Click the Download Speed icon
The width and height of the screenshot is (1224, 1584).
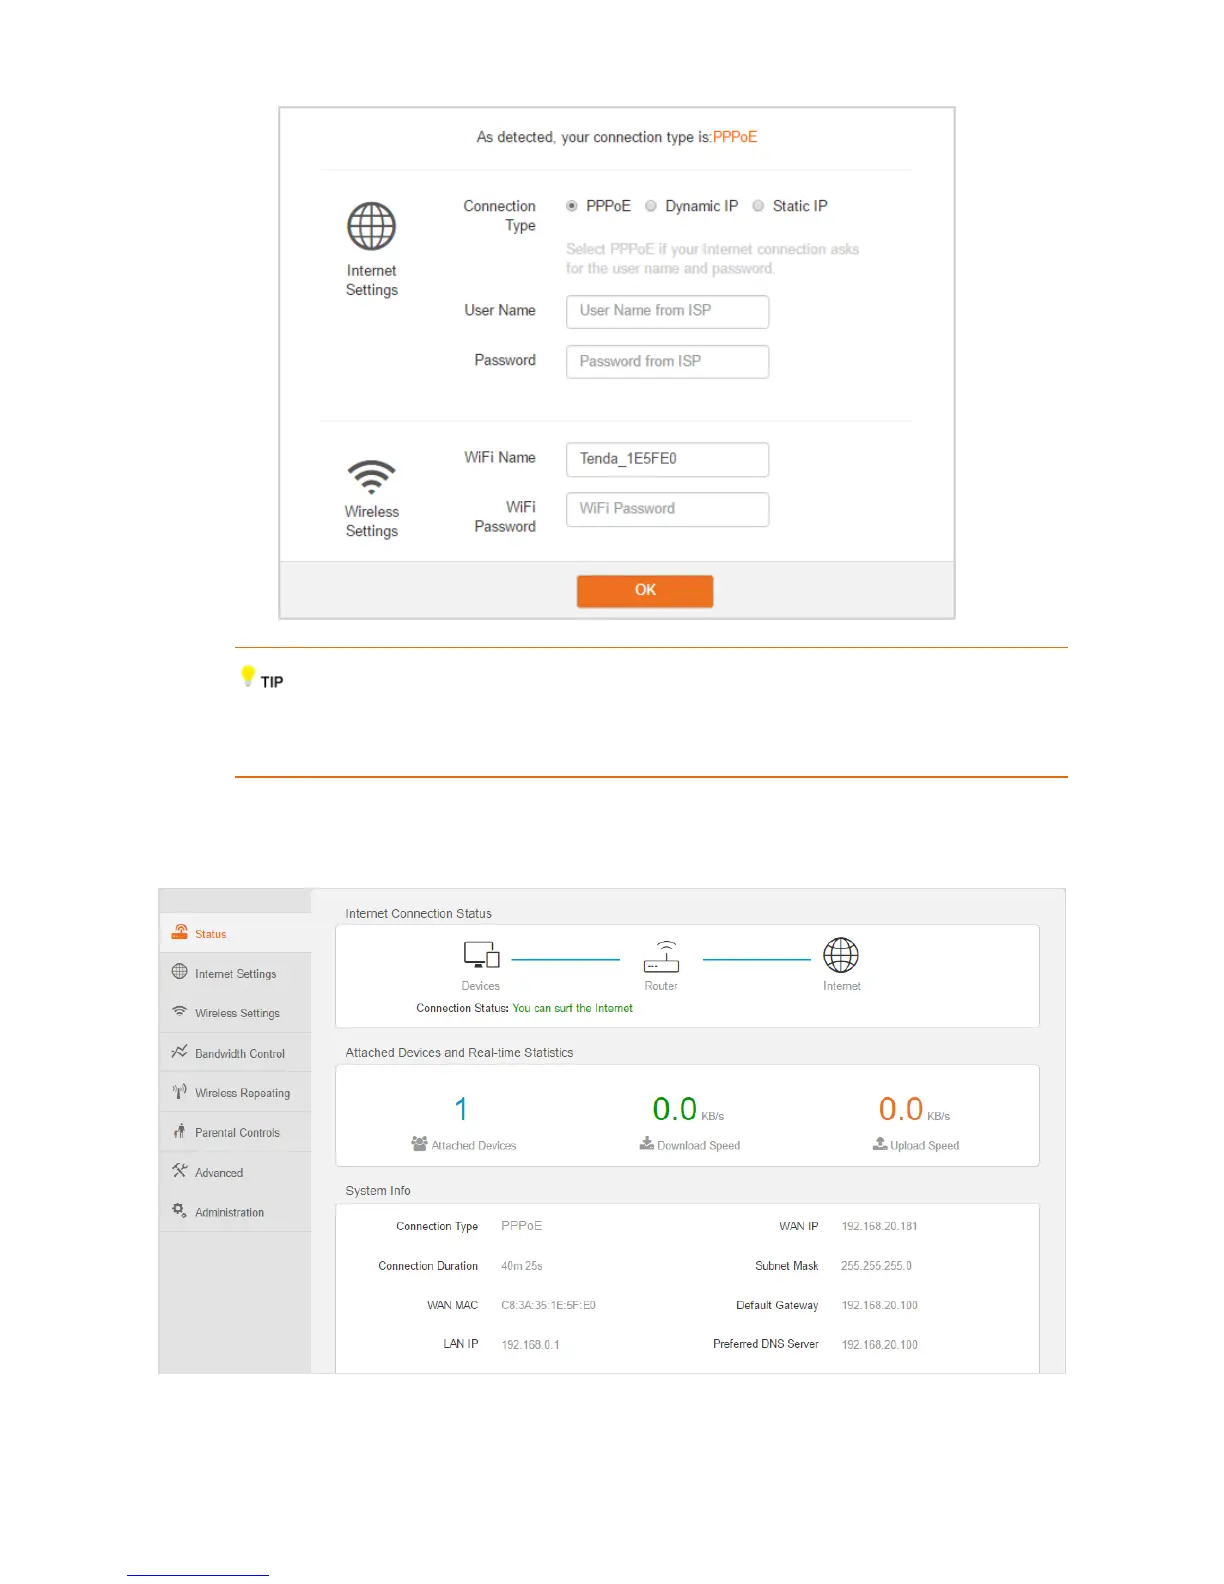[647, 1143]
